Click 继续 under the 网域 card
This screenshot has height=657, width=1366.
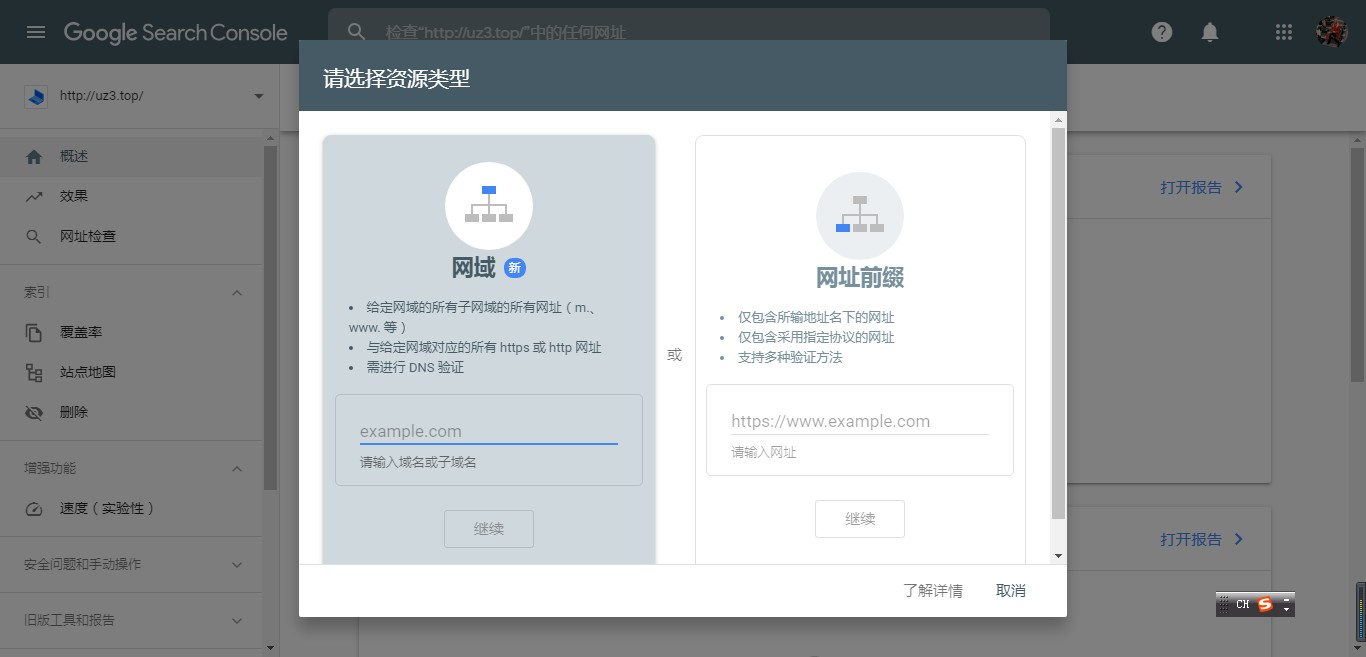[x=489, y=529]
